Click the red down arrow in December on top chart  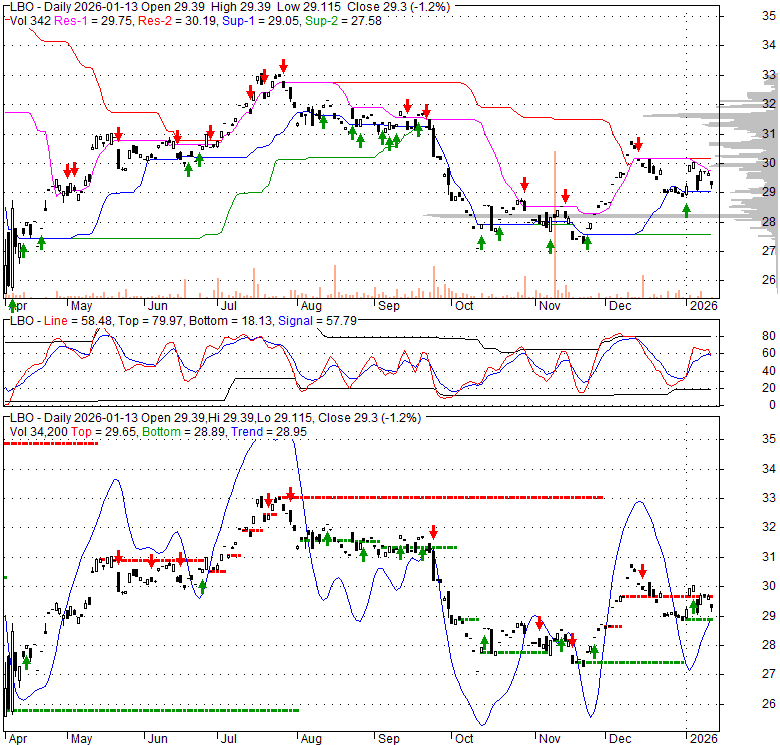point(638,145)
